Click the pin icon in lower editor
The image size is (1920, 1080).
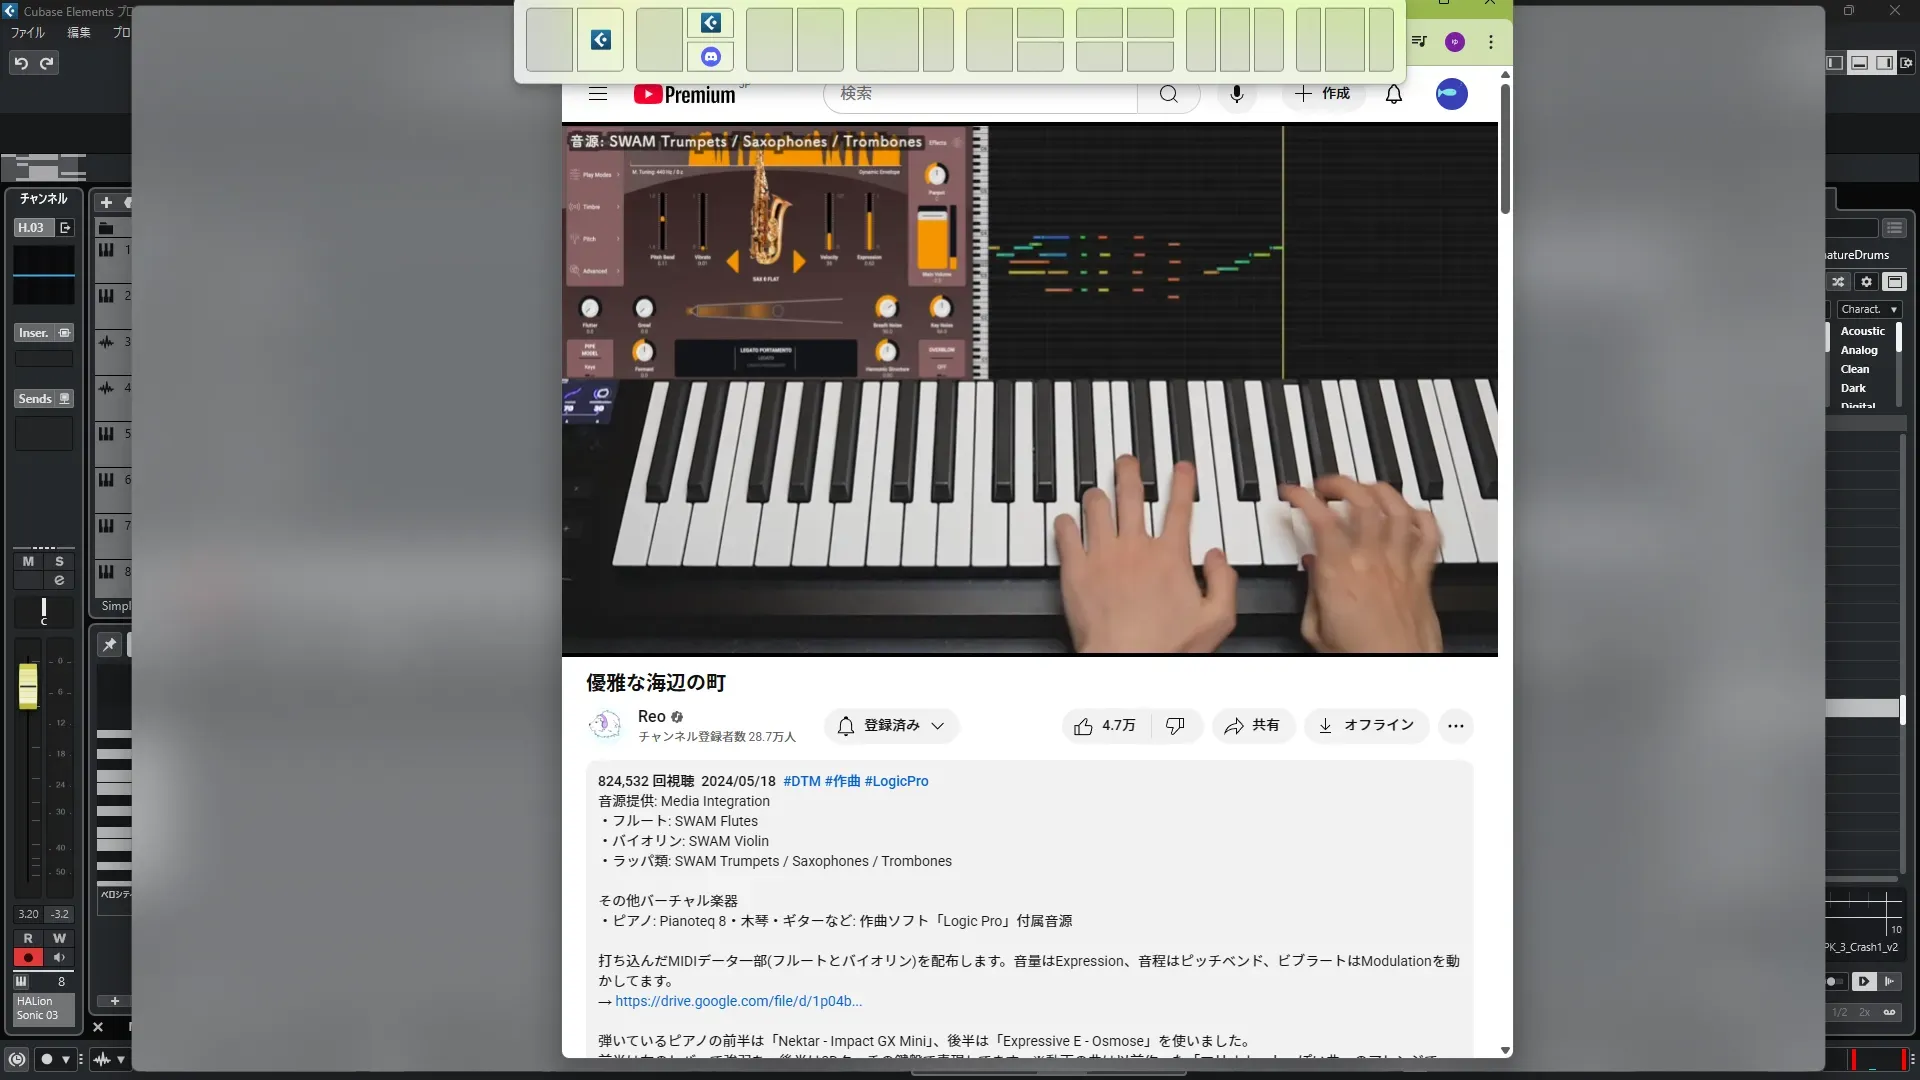coord(109,645)
